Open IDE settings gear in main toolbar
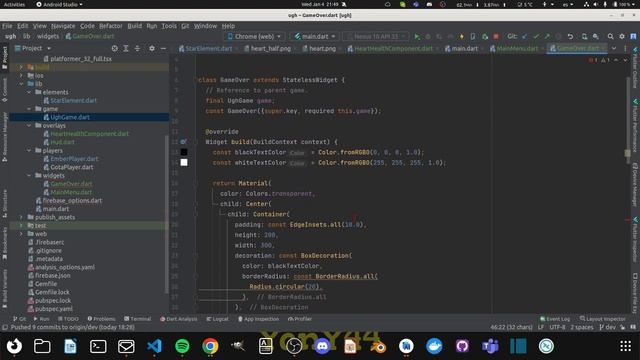The image size is (640, 360). pos(622,36)
